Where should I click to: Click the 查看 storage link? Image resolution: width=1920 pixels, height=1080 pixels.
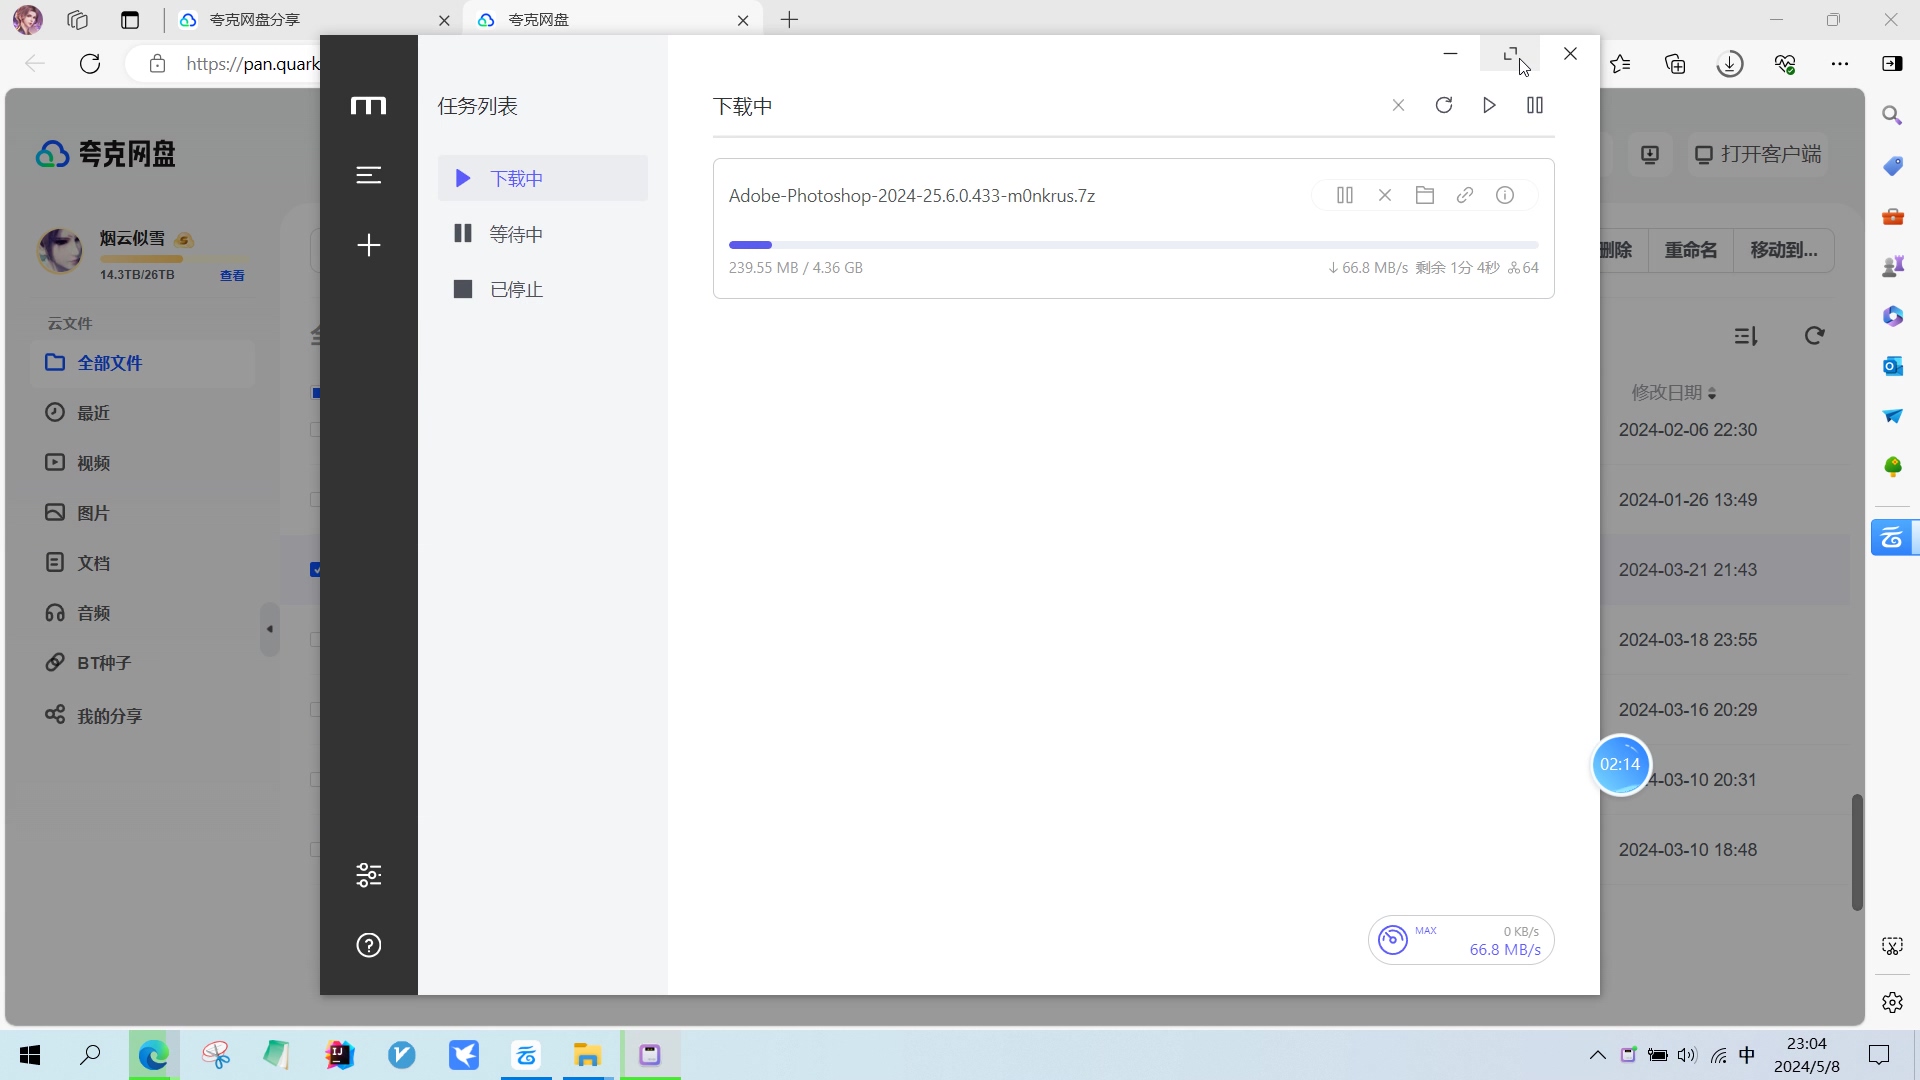coord(232,275)
